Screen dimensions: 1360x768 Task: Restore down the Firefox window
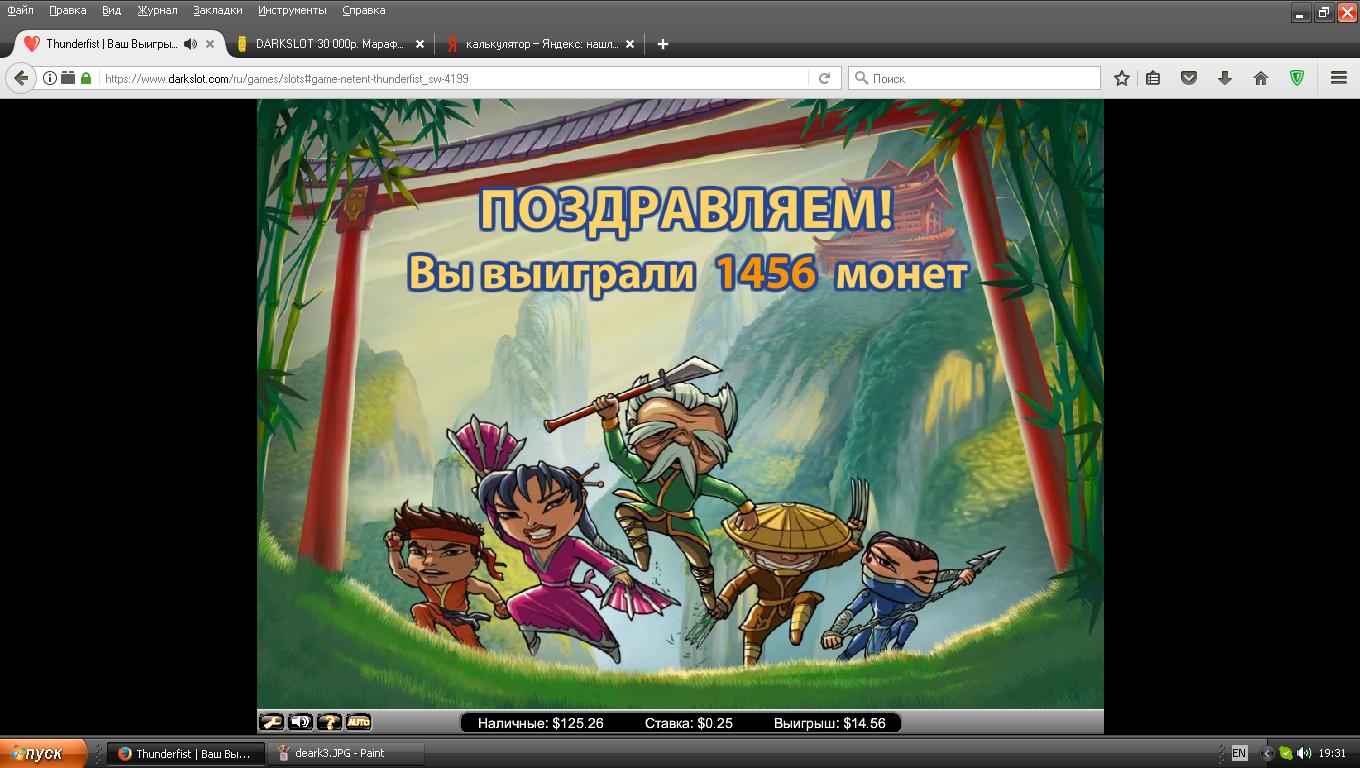[1324, 12]
